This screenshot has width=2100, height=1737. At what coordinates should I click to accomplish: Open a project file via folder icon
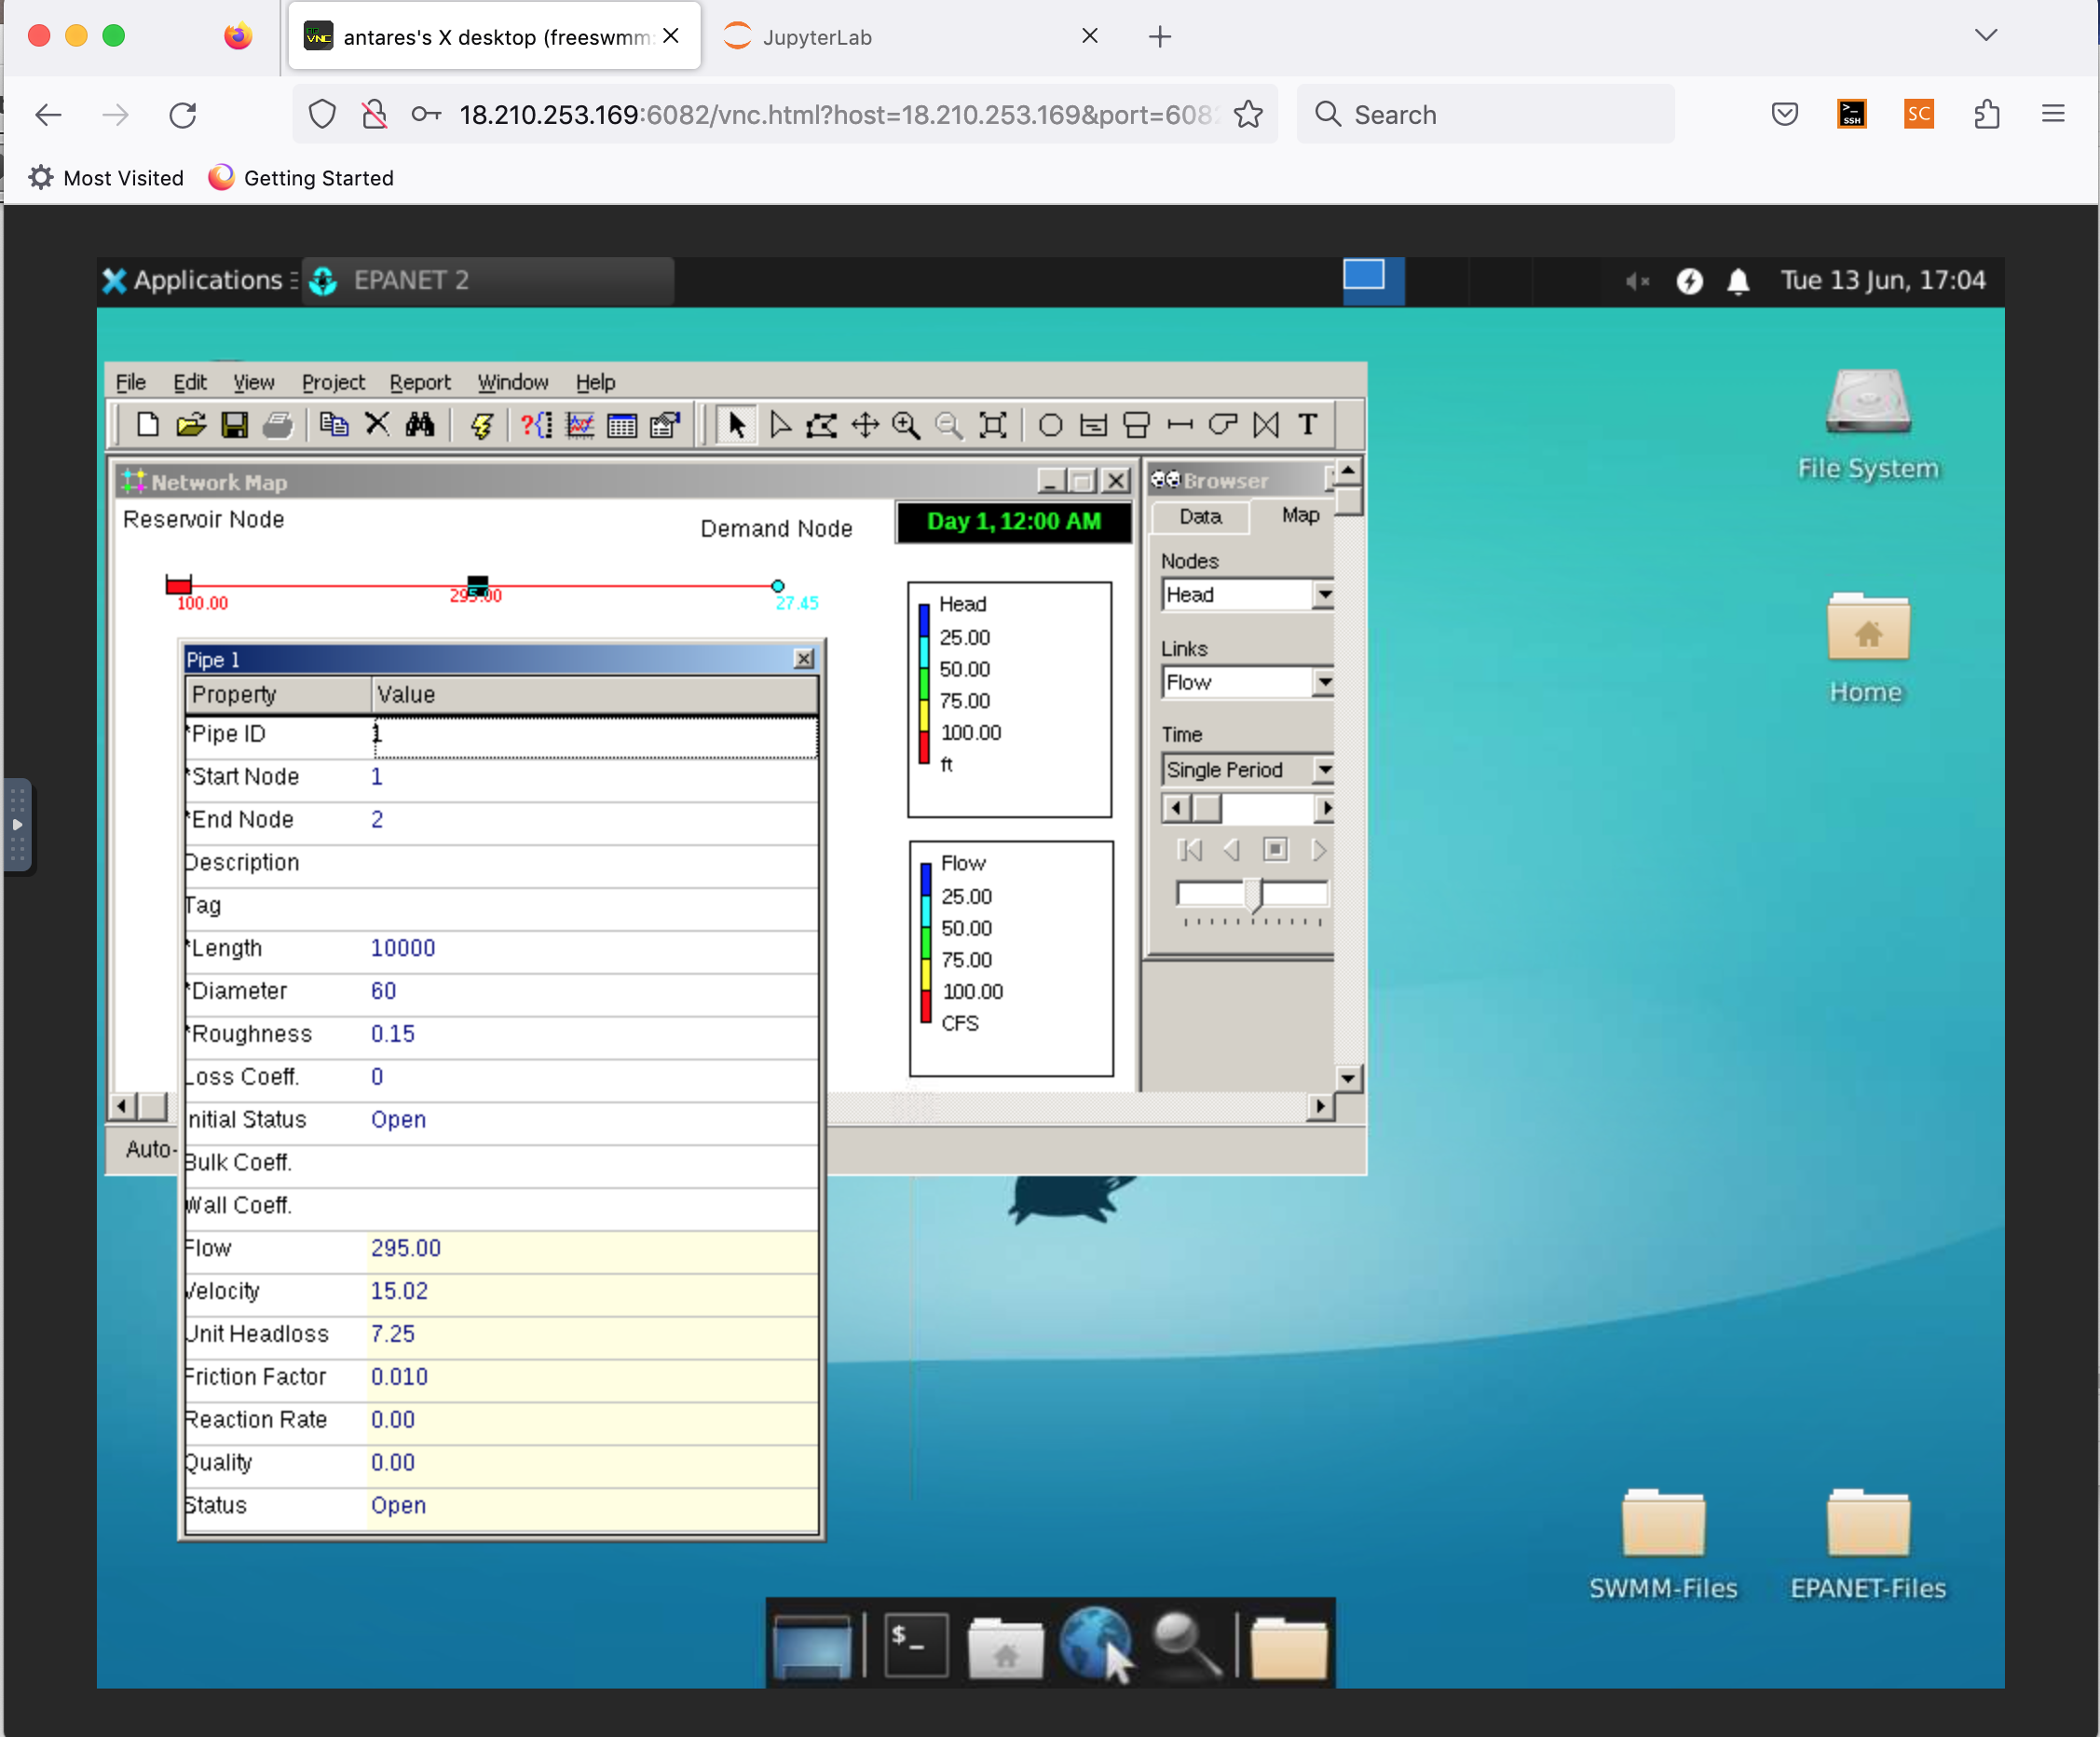[x=190, y=425]
